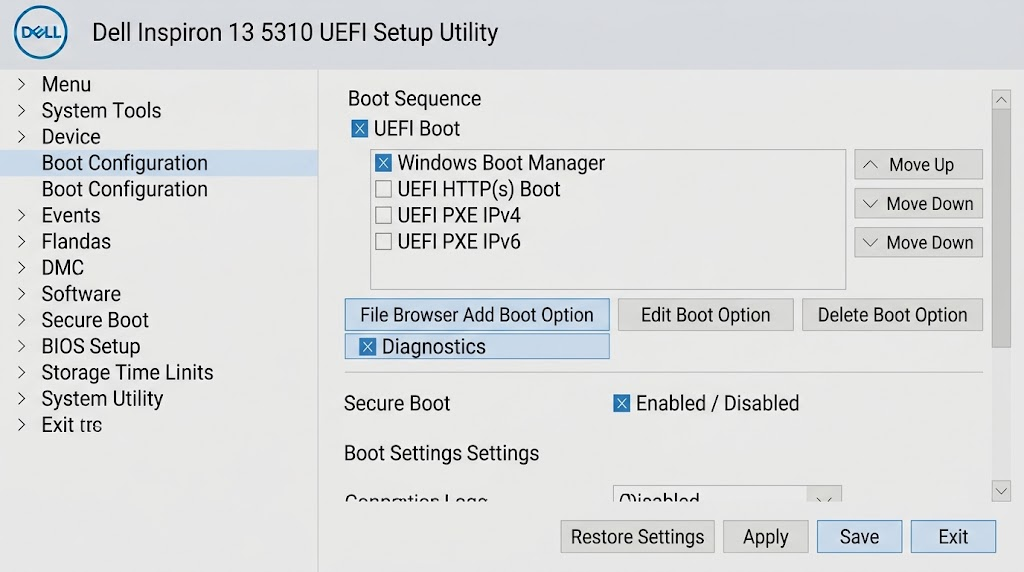Image resolution: width=1024 pixels, height=572 pixels.
Task: Click the Apply button
Action: [x=765, y=537]
